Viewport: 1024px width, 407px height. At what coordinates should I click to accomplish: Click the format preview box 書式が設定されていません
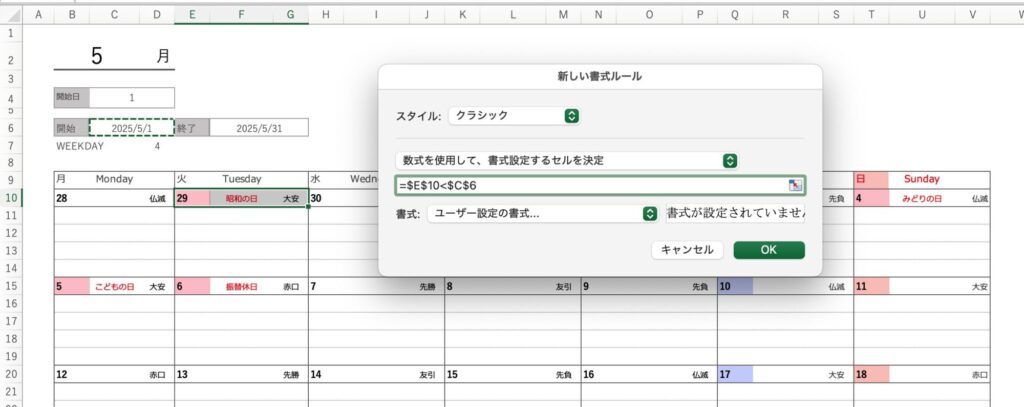[x=735, y=213]
